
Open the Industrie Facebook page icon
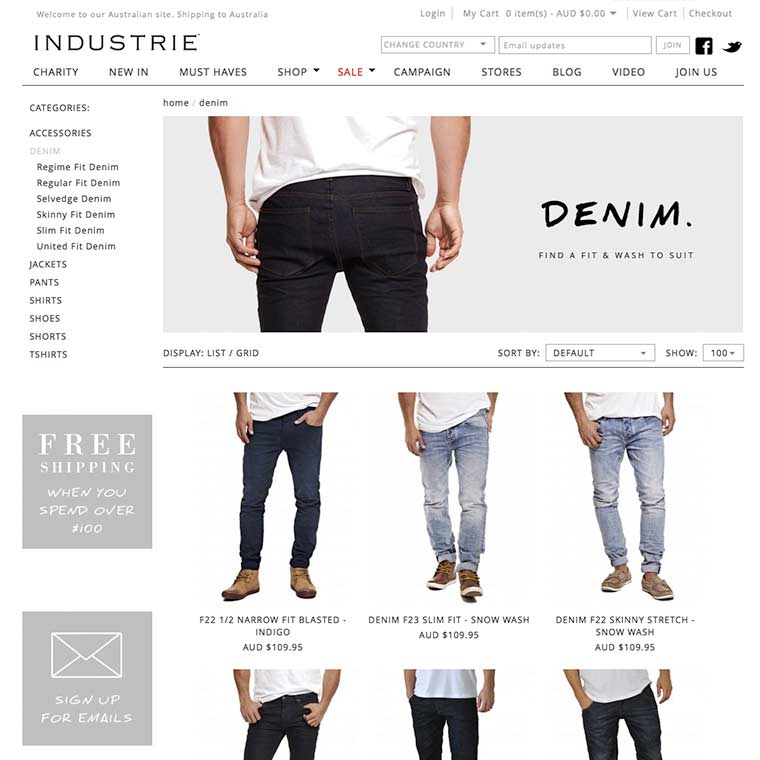click(704, 46)
